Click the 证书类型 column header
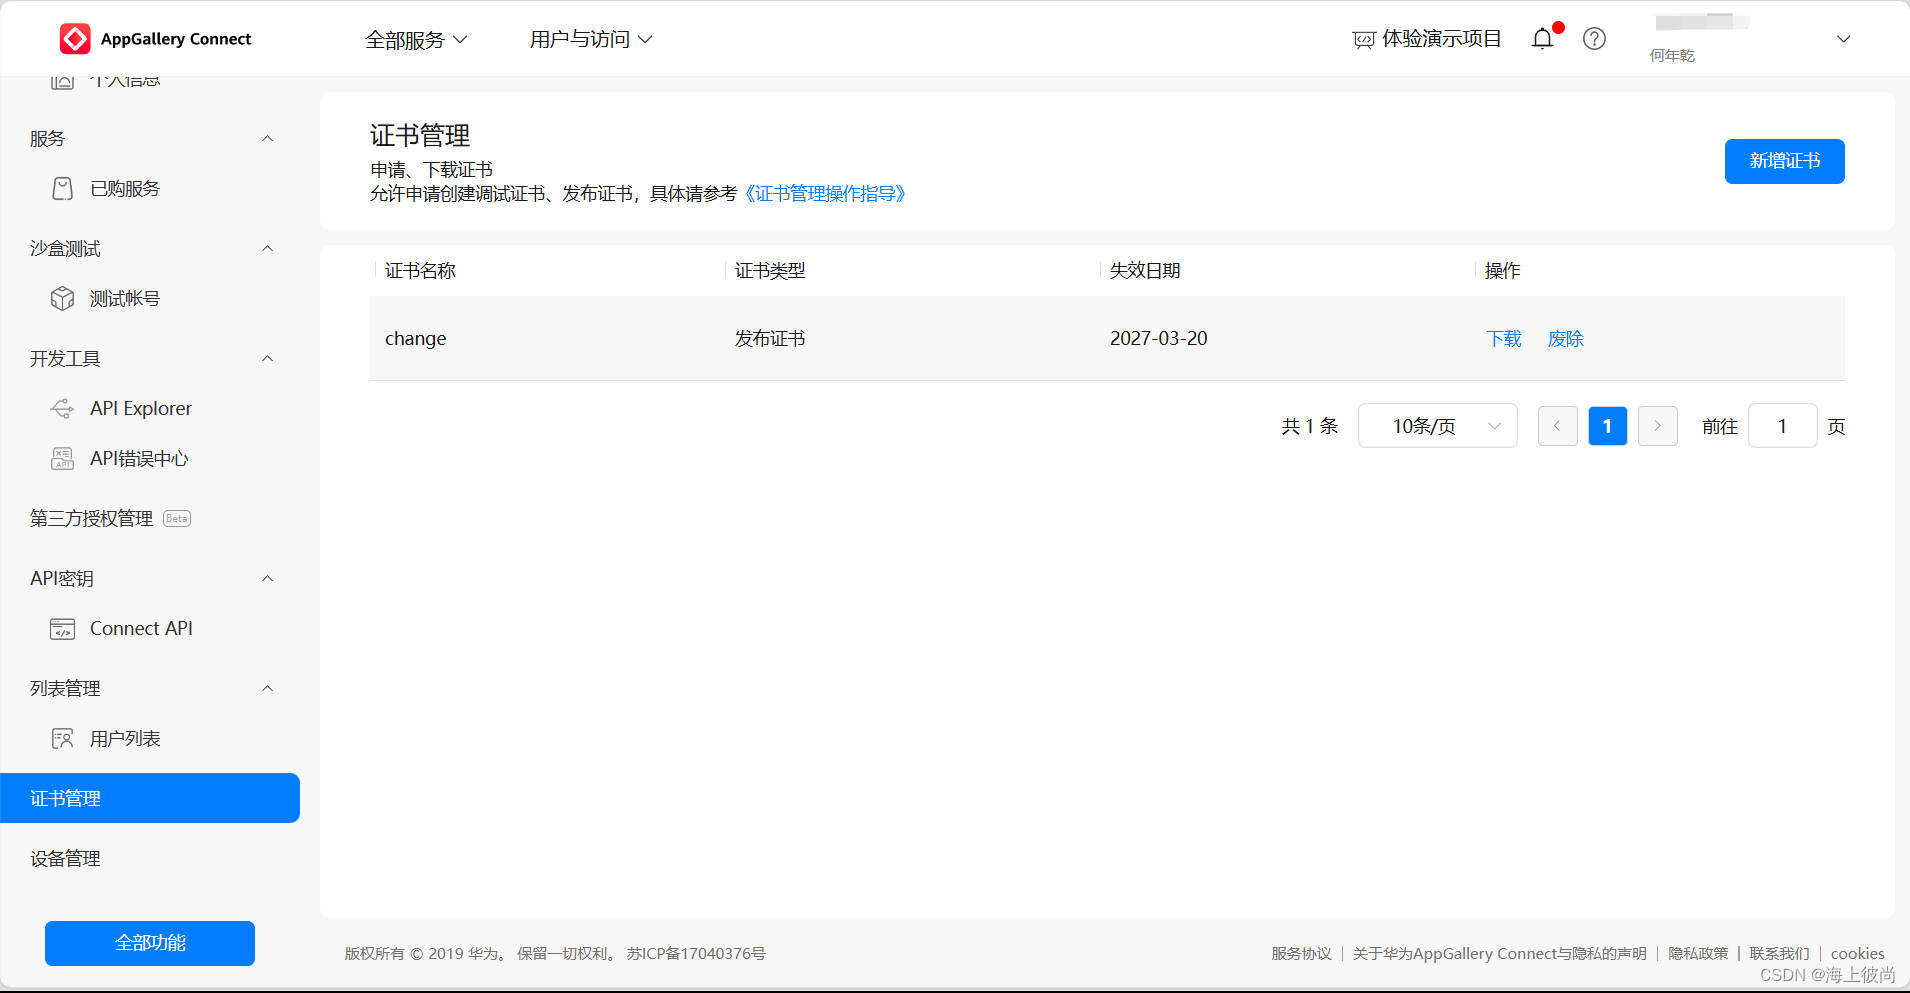The image size is (1910, 993). [x=770, y=271]
